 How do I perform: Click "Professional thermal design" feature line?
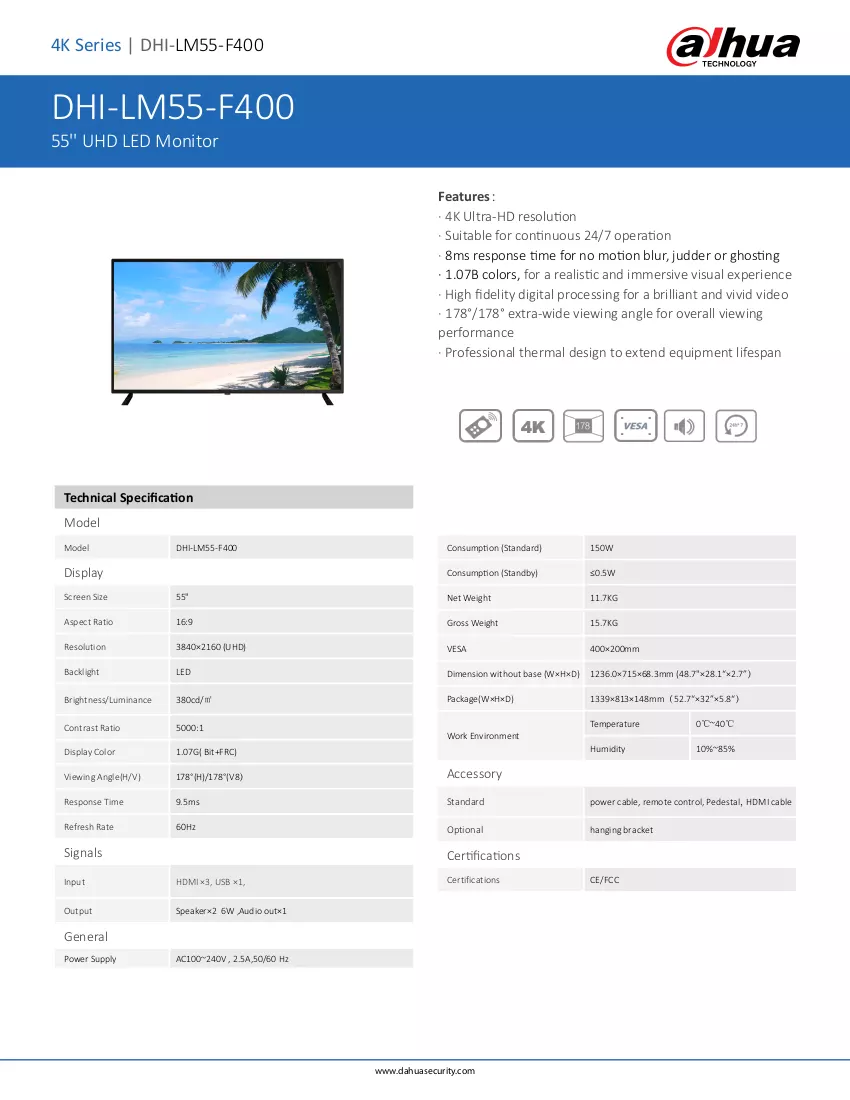613,352
